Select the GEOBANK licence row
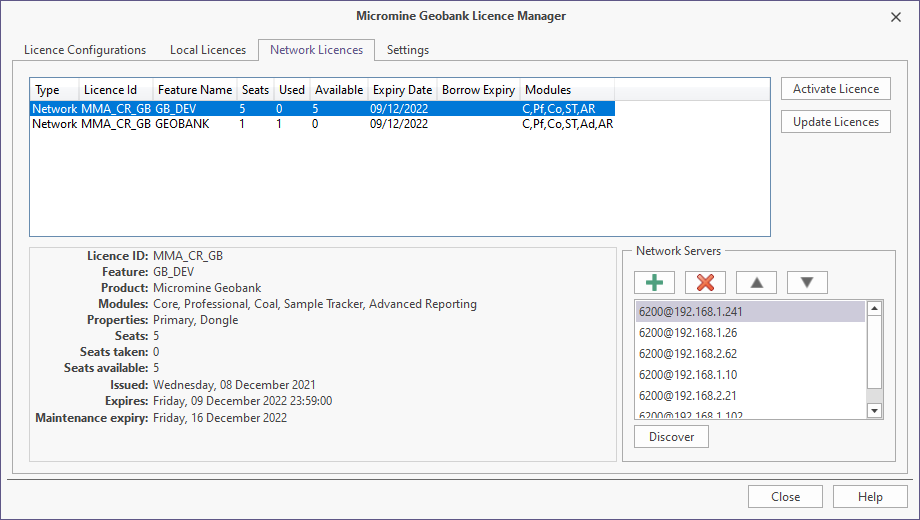 [322, 124]
